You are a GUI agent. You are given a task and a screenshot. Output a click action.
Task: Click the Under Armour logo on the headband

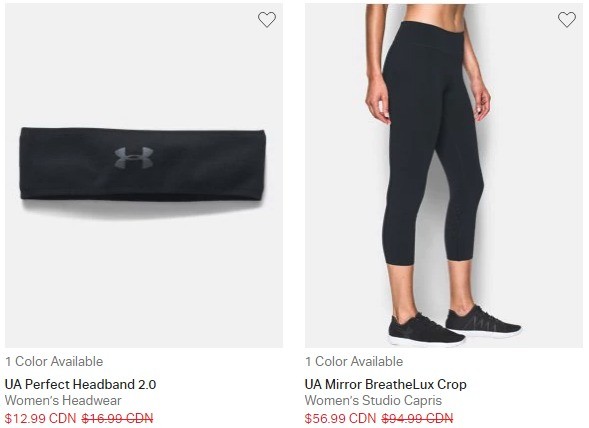[134, 157]
